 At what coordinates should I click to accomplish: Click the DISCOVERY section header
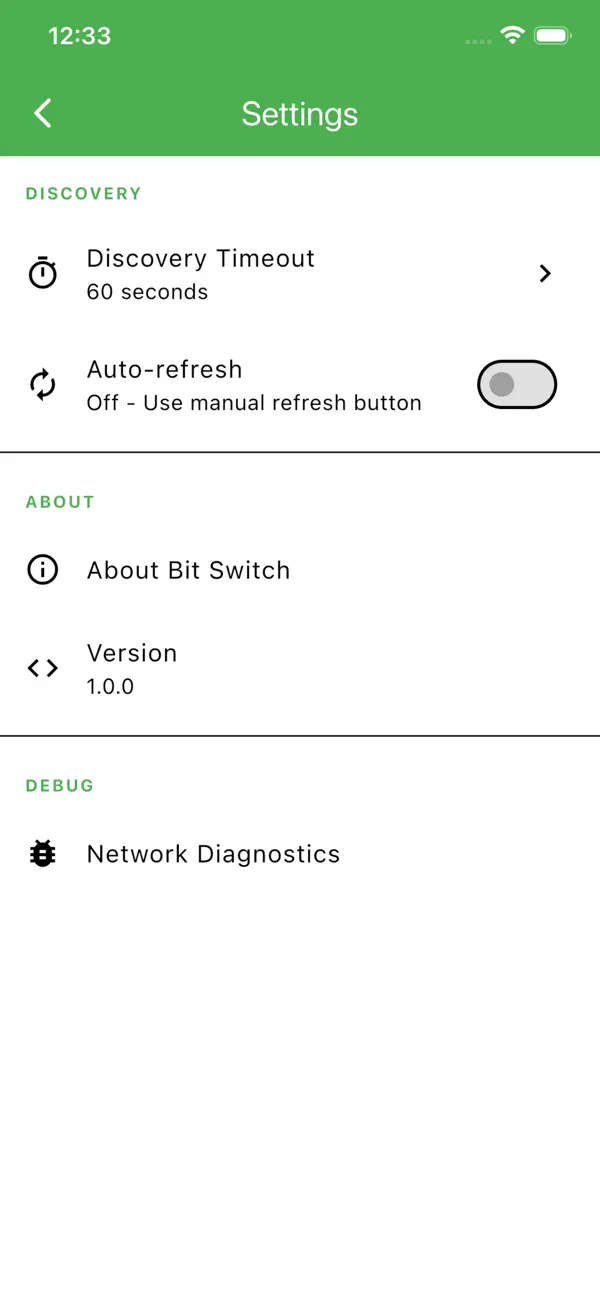click(x=83, y=193)
